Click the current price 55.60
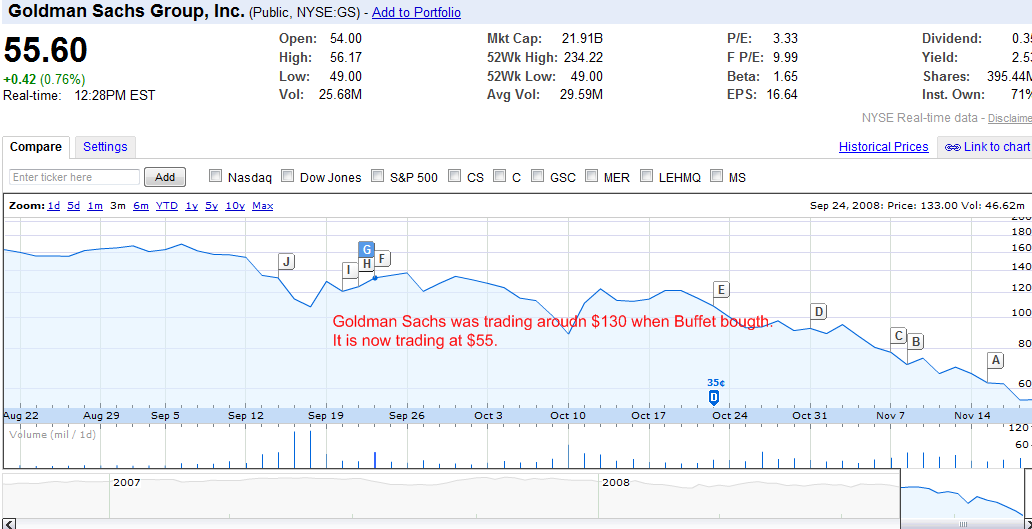Image resolution: width=1032 pixels, height=529 pixels. pos(45,50)
